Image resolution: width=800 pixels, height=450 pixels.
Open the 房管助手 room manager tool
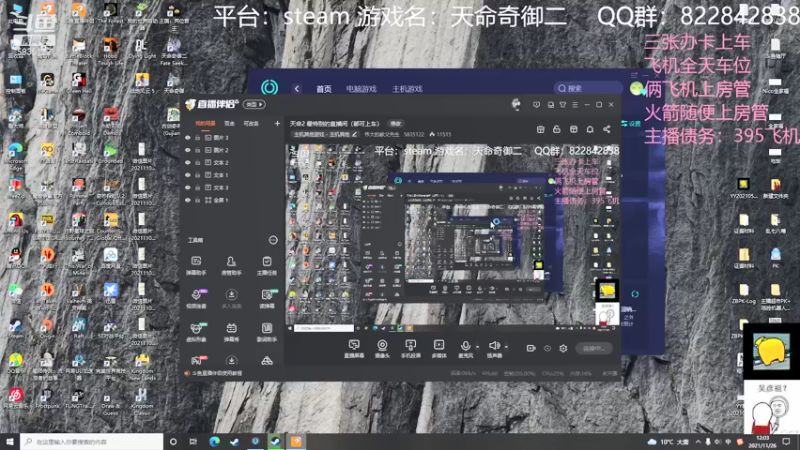[231, 265]
